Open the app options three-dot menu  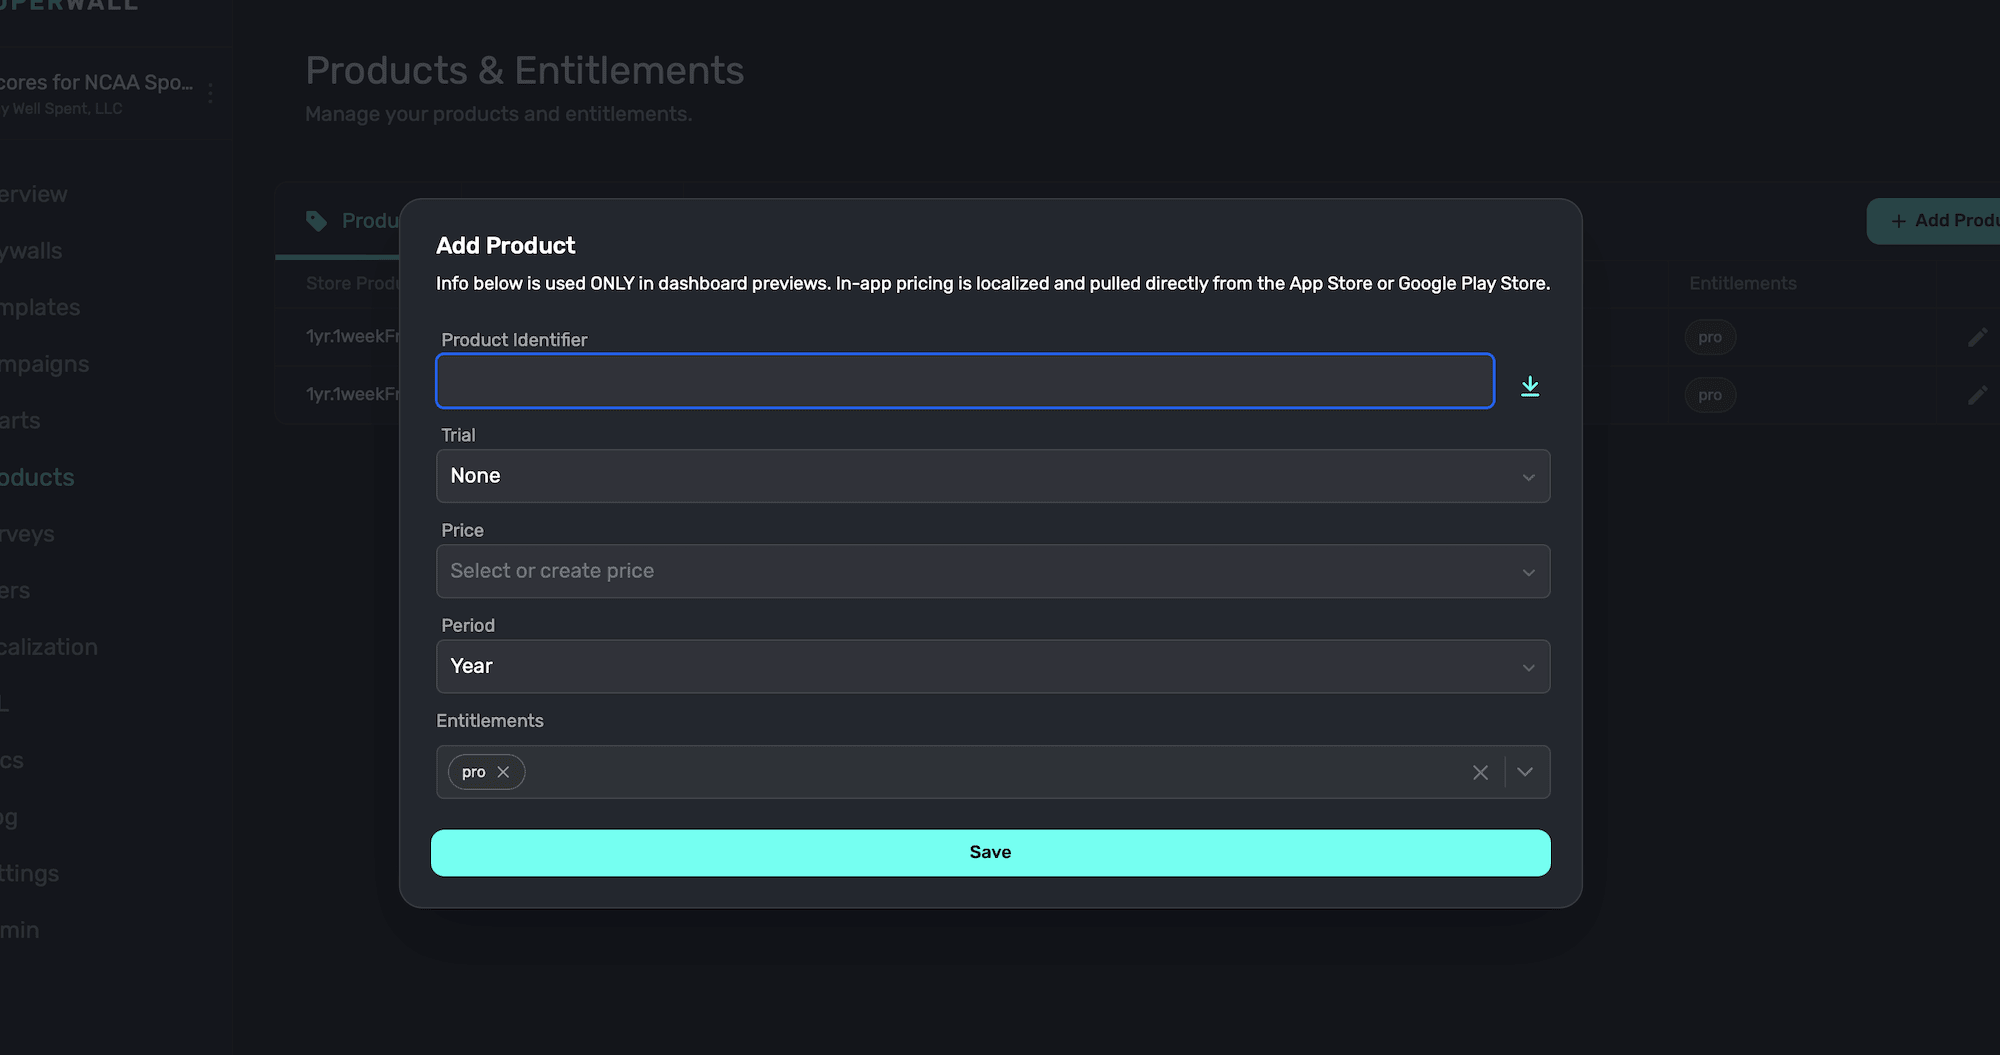210,93
